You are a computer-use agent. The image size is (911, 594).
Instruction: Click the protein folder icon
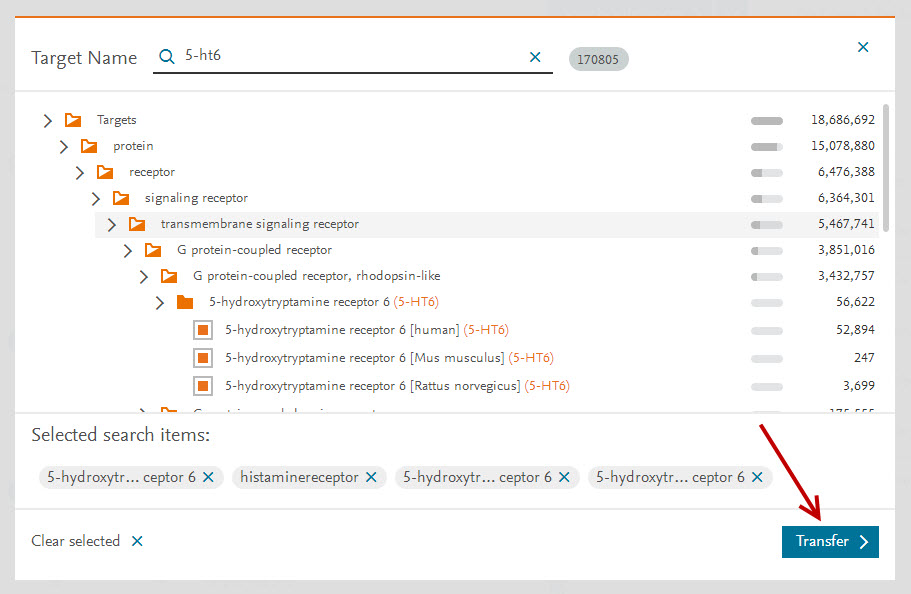point(89,146)
